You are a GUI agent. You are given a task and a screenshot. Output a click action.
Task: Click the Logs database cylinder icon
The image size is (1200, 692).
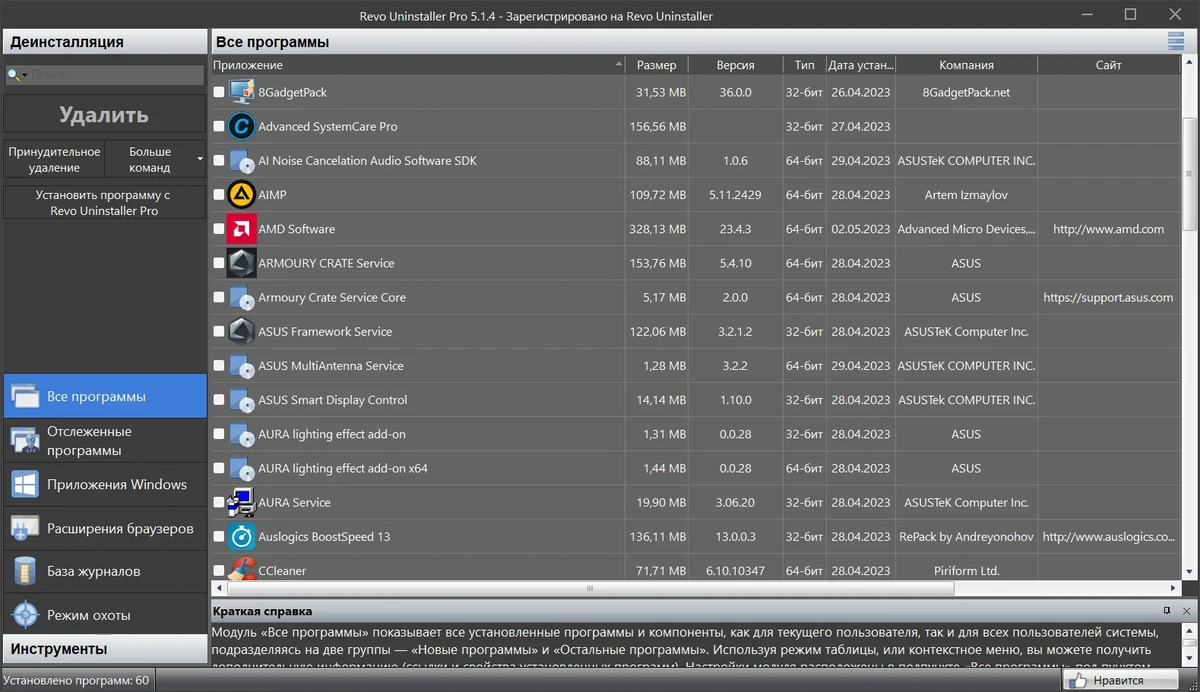pyautogui.click(x=25, y=572)
